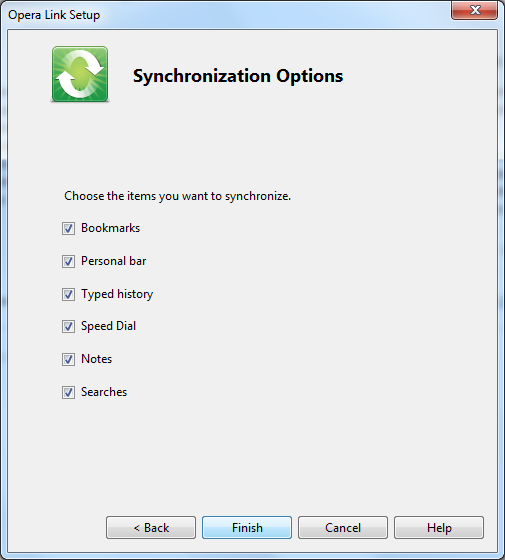505x560 pixels.
Task: Click the Typed history label text
Action: click(117, 295)
